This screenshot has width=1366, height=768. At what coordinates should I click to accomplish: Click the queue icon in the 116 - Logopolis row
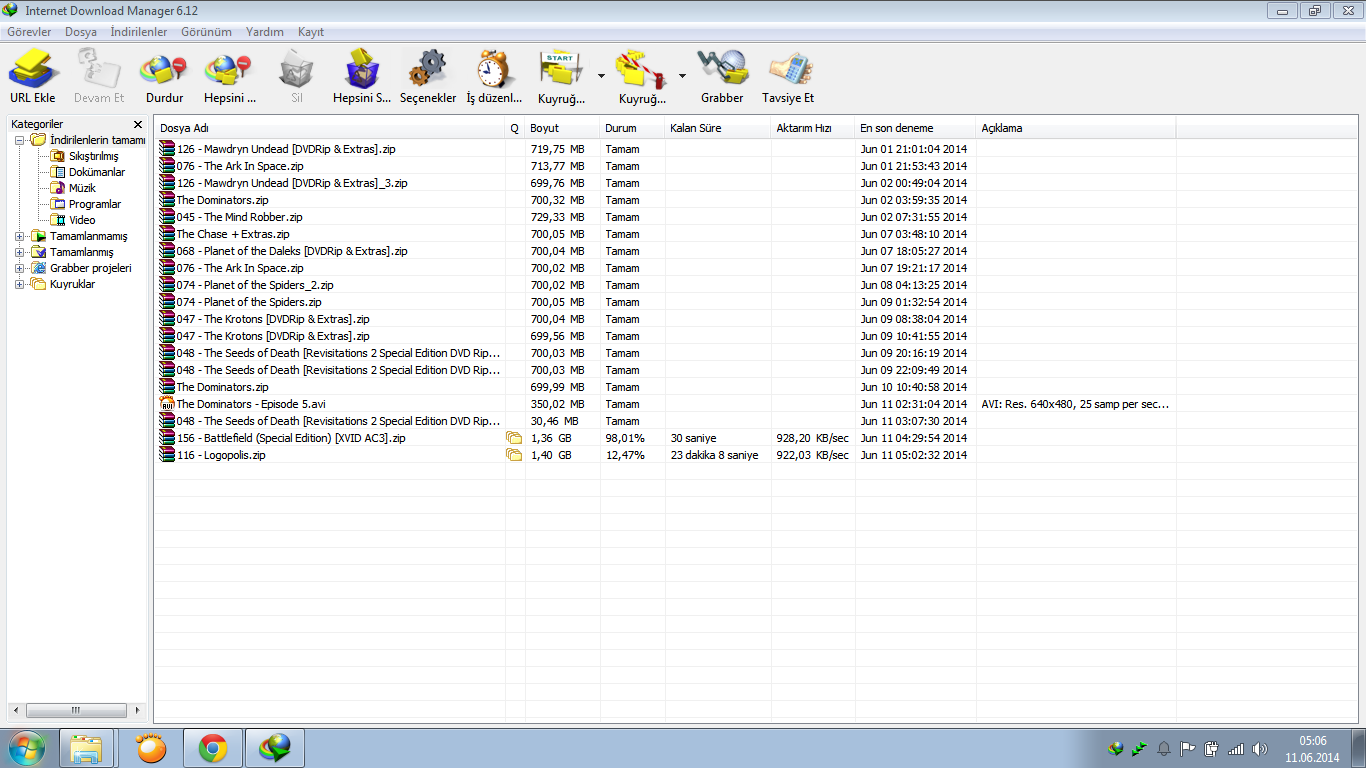click(x=514, y=455)
